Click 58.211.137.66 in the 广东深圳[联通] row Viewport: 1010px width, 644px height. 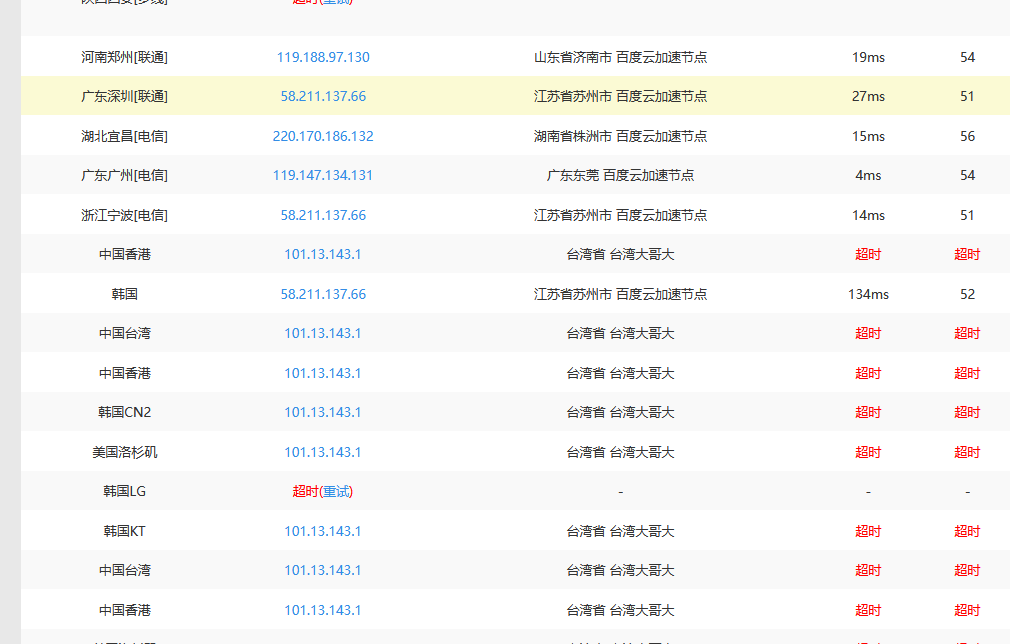point(323,96)
